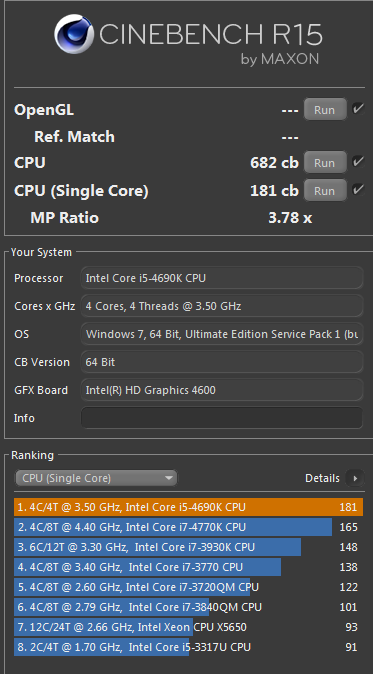Select the i5-4690K ranking entry
This screenshot has height=674, width=373.
click(188, 507)
